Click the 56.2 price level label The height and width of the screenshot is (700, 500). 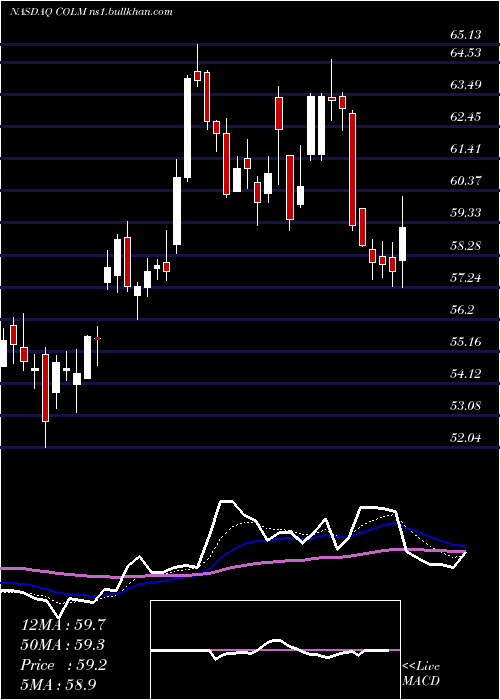(x=462, y=310)
